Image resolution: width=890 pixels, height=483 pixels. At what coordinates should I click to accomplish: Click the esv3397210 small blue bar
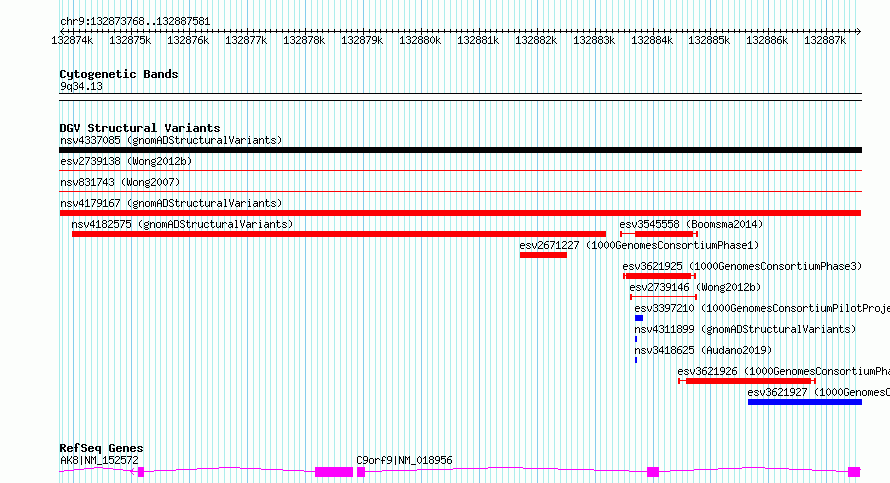639,318
